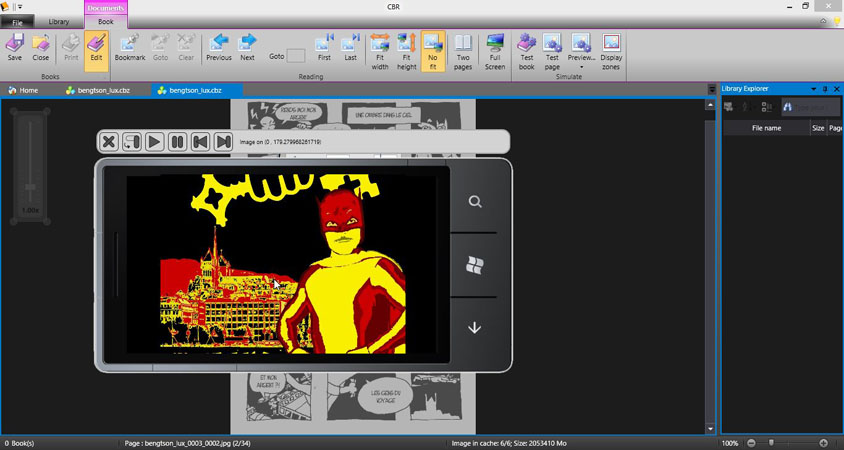Skip to next frame in simulator

[223, 142]
